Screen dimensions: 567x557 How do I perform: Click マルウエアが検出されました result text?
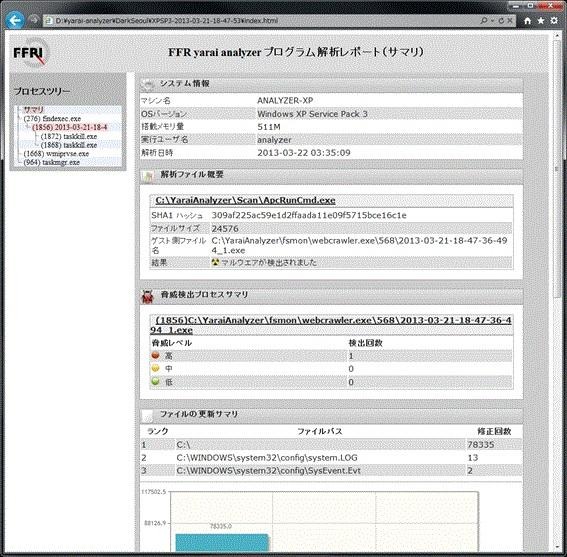pos(268,263)
